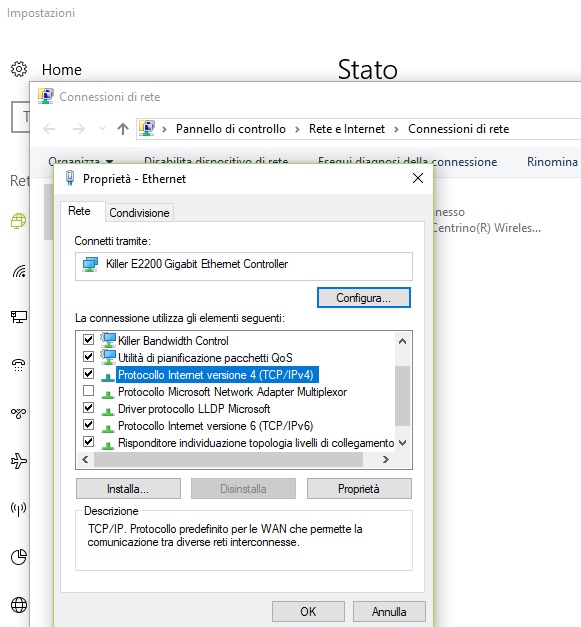Open the Wi-Fi section icon in sidebar
Screen dimensions: 581x627
[19, 271]
